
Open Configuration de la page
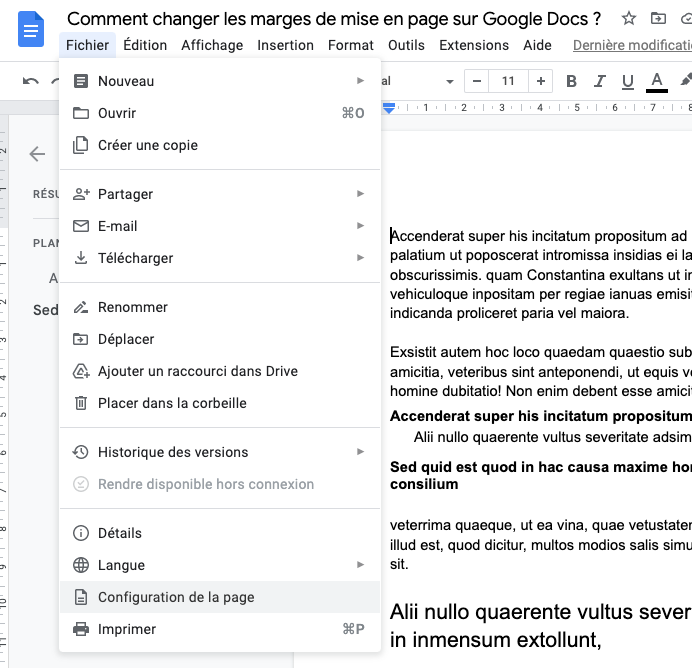(220, 597)
